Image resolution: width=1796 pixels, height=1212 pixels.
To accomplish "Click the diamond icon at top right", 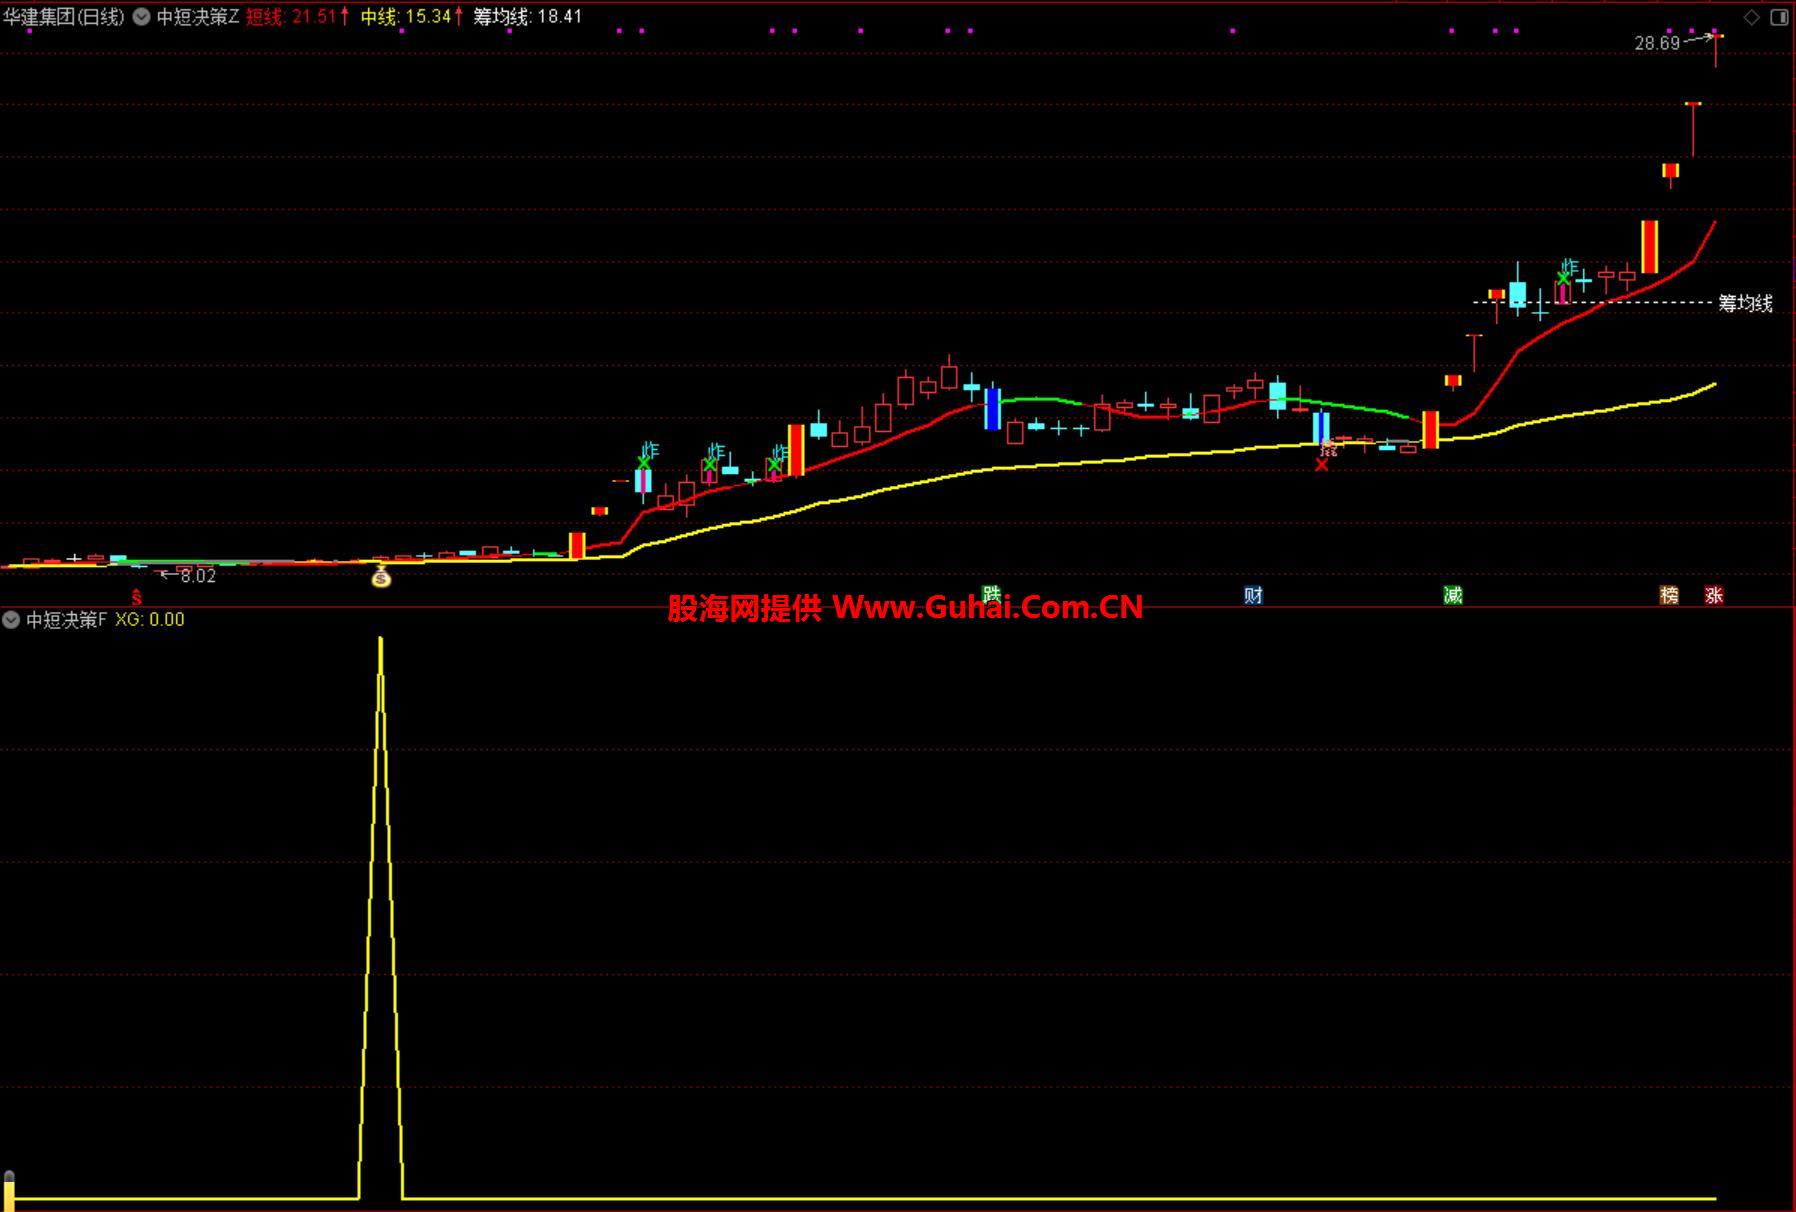I will pyautogui.click(x=1752, y=17).
